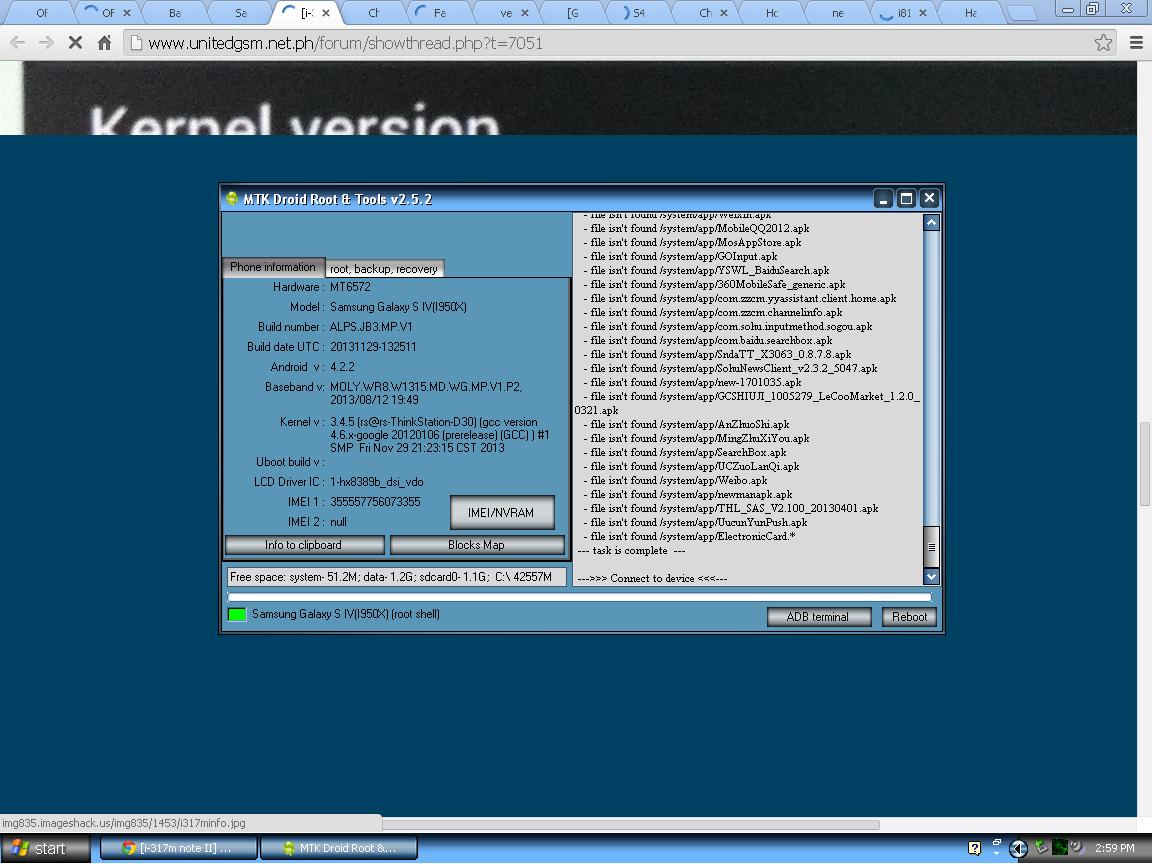Click the status text 'Samsung Galaxy S IV(I950X) (root shell)'
Image resolution: width=1152 pixels, height=864 pixels.
346,614
